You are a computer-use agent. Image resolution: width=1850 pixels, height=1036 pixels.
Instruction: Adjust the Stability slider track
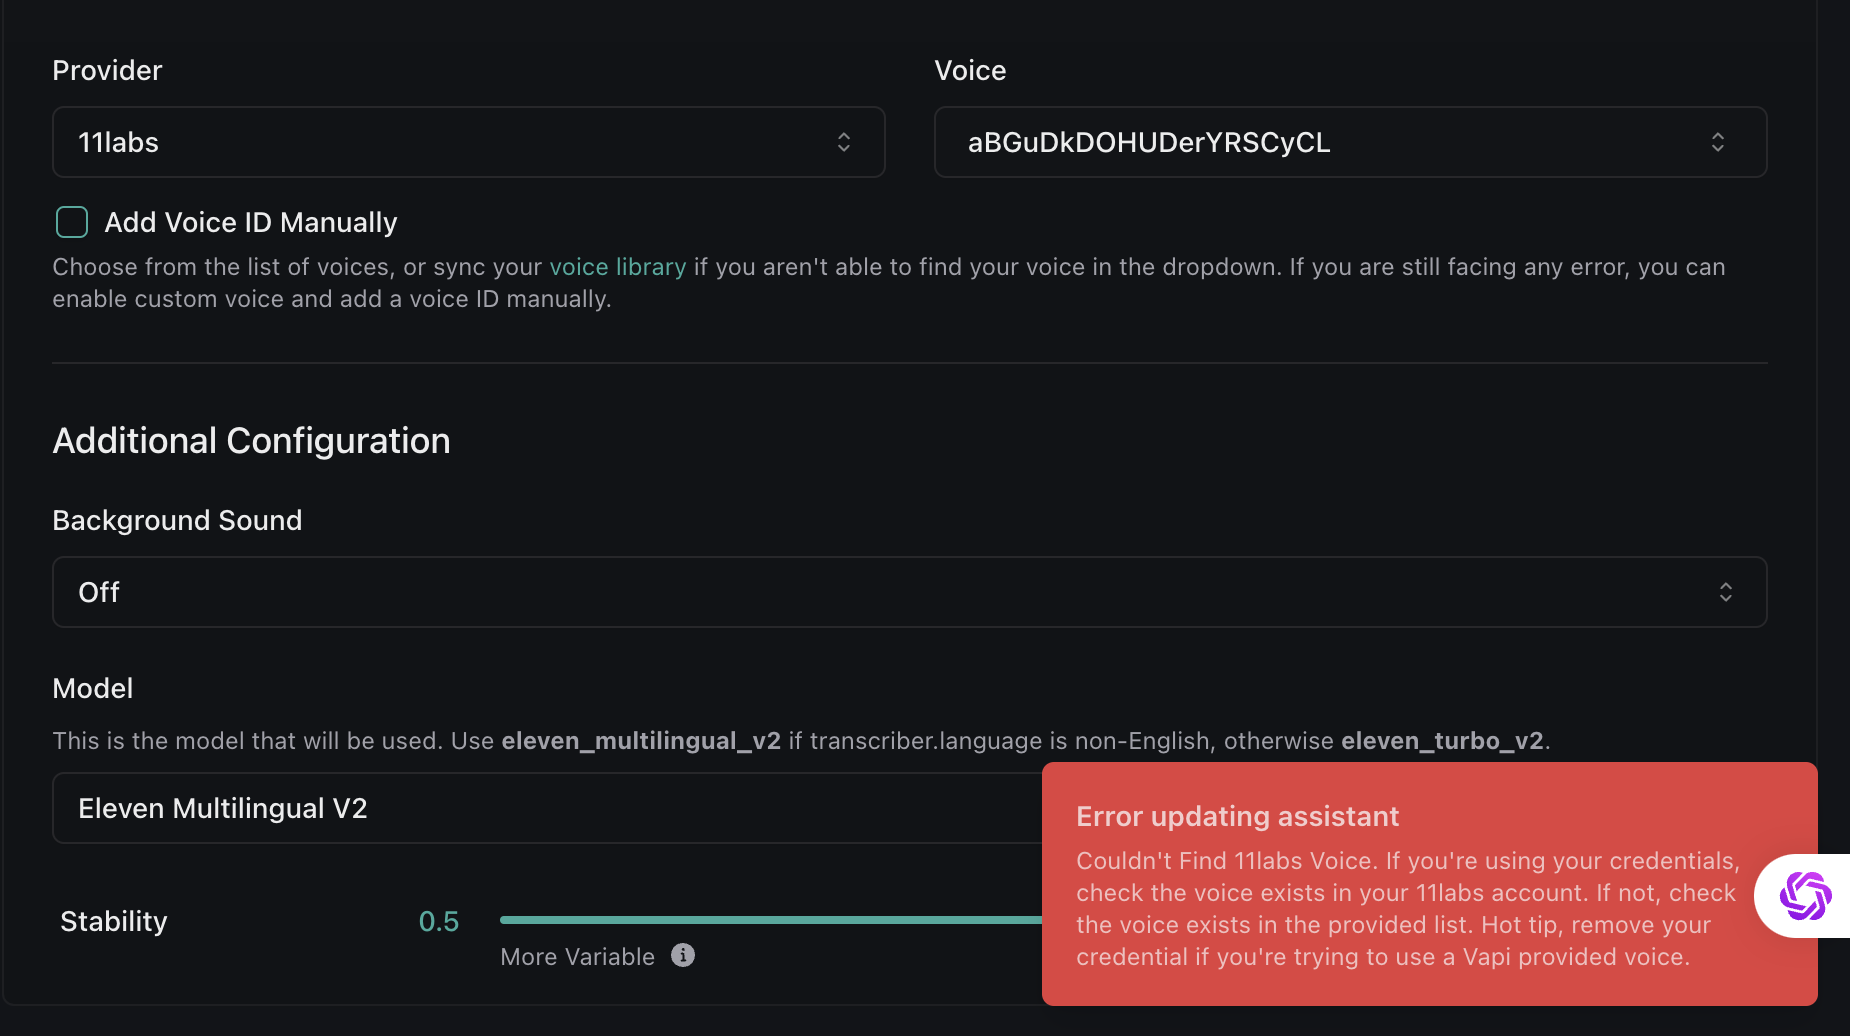[x=770, y=920]
